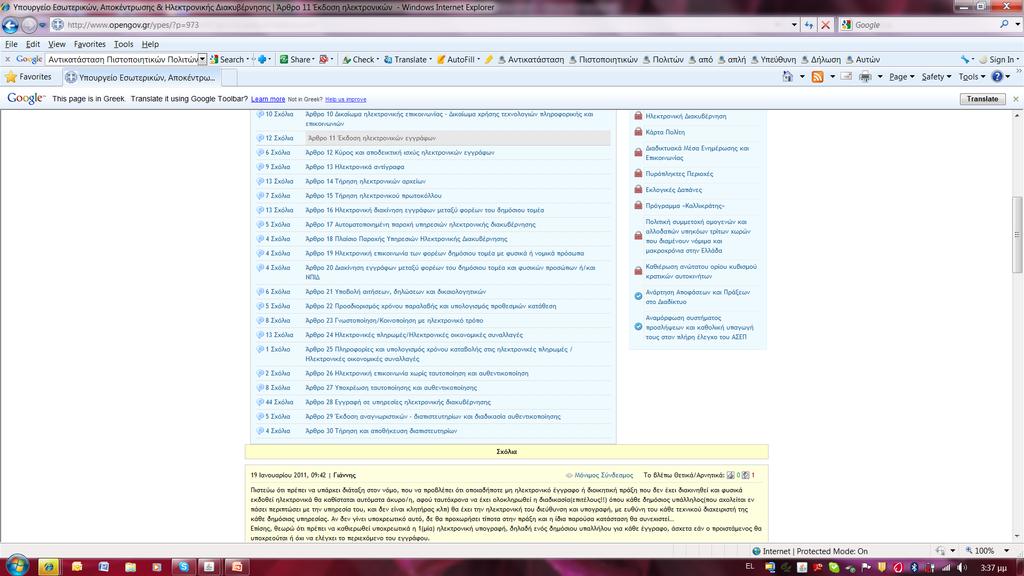
Task: Click the Windows Start orb
Action: coord(17,566)
